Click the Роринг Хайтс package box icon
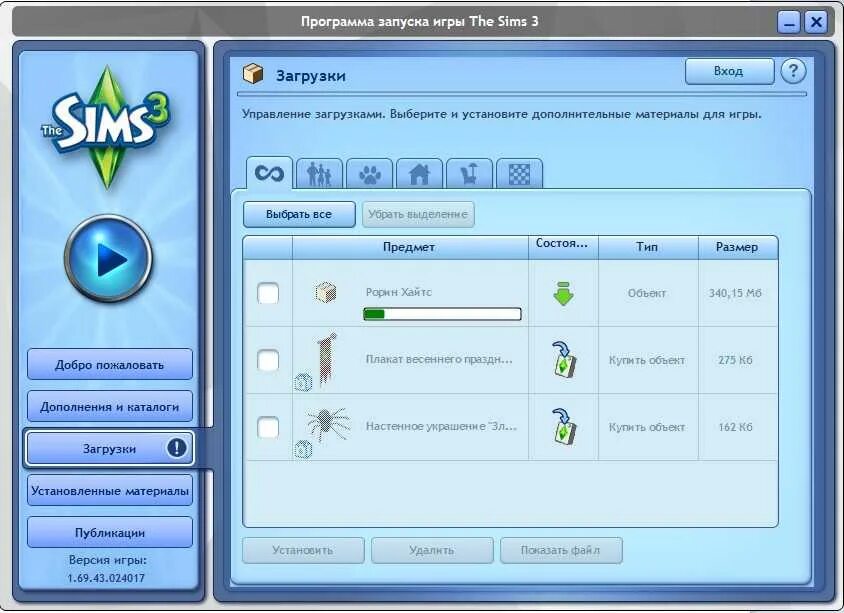 pyautogui.click(x=326, y=293)
